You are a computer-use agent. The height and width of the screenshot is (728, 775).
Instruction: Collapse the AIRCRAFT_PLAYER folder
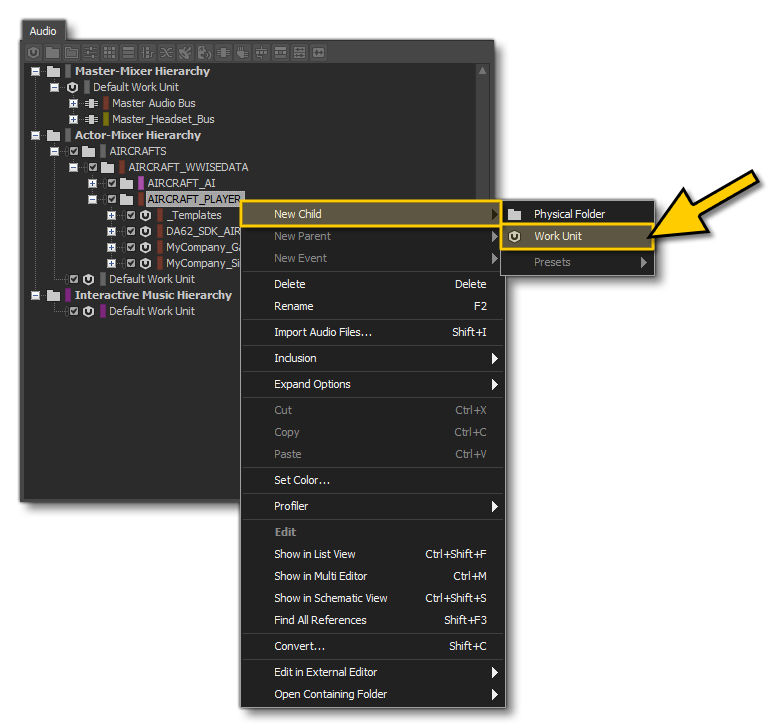click(92, 199)
